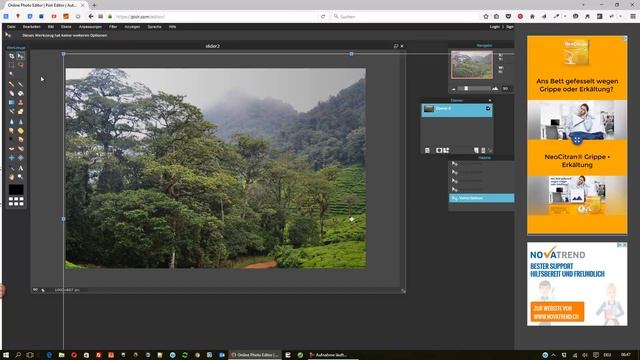Select the Gradient tool
The height and width of the screenshot is (360, 640).
coord(11,102)
